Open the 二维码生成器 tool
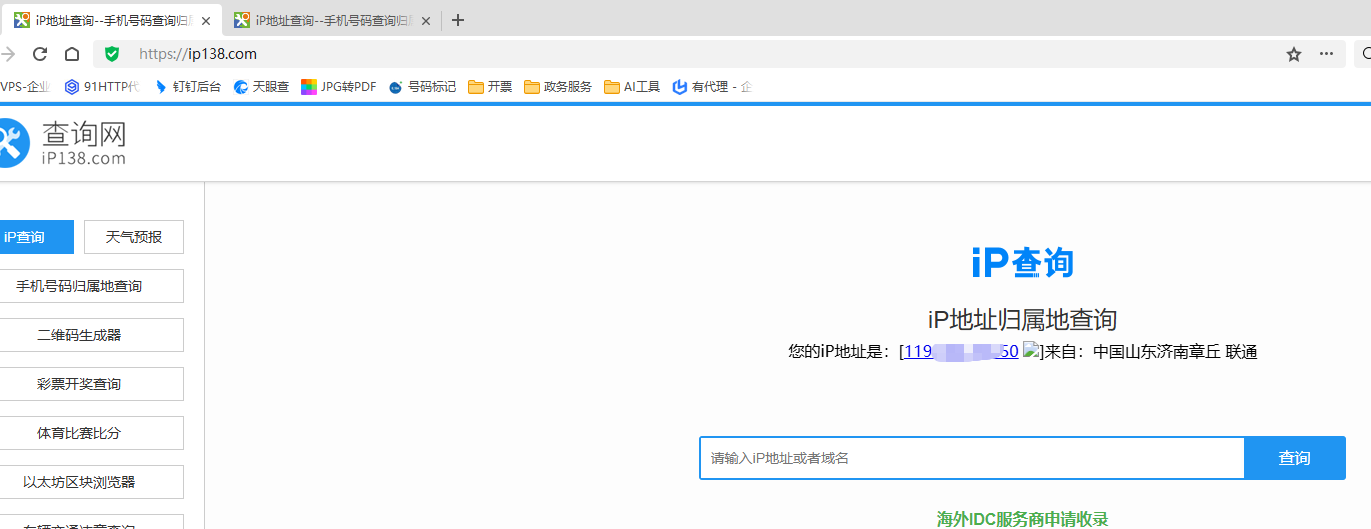This screenshot has height=529, width=1371. 92,335
